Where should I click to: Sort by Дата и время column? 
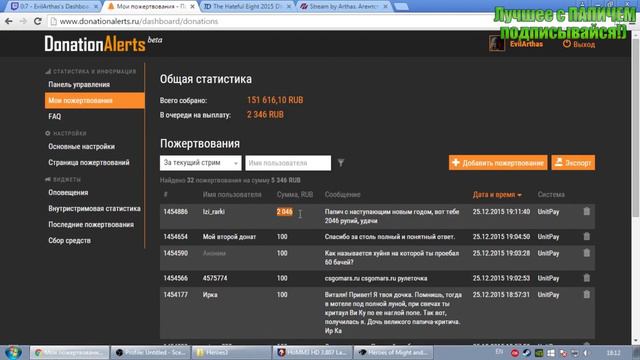click(497, 195)
